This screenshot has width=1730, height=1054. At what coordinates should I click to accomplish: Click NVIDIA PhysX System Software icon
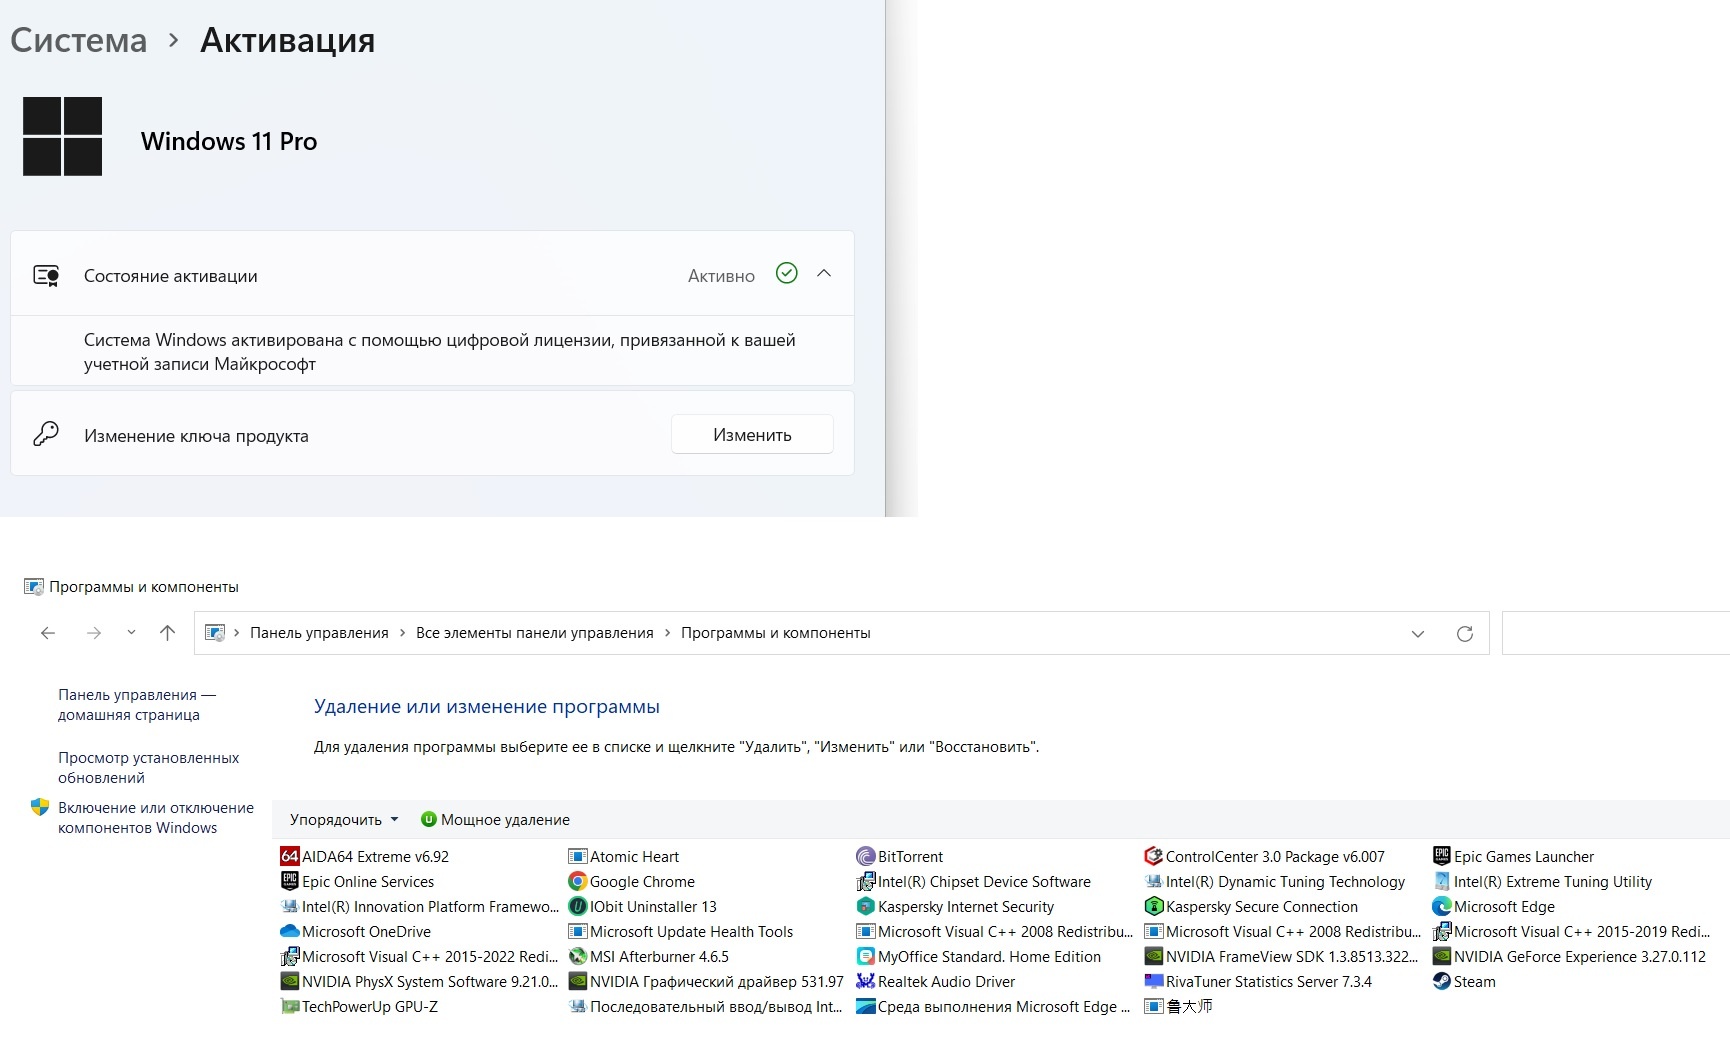tap(290, 981)
